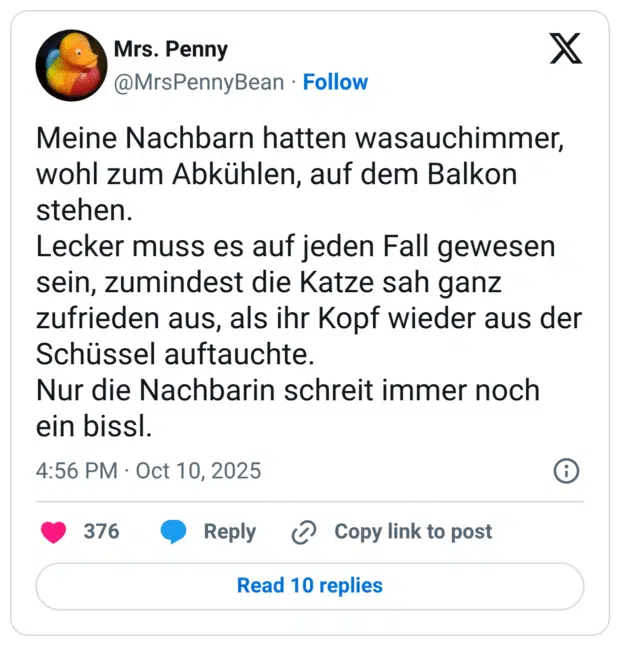Image resolution: width=620 pixels, height=646 pixels.
Task: Click the X logo
Action: coord(565,48)
